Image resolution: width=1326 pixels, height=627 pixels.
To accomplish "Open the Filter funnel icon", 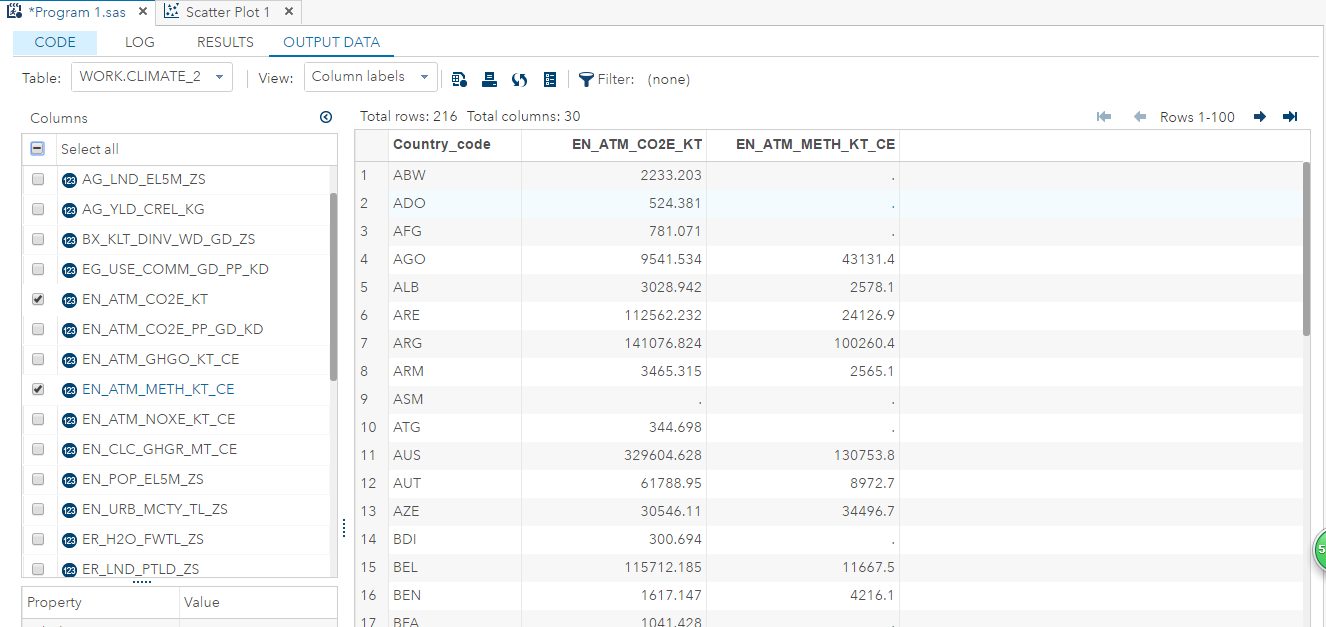I will pos(586,79).
